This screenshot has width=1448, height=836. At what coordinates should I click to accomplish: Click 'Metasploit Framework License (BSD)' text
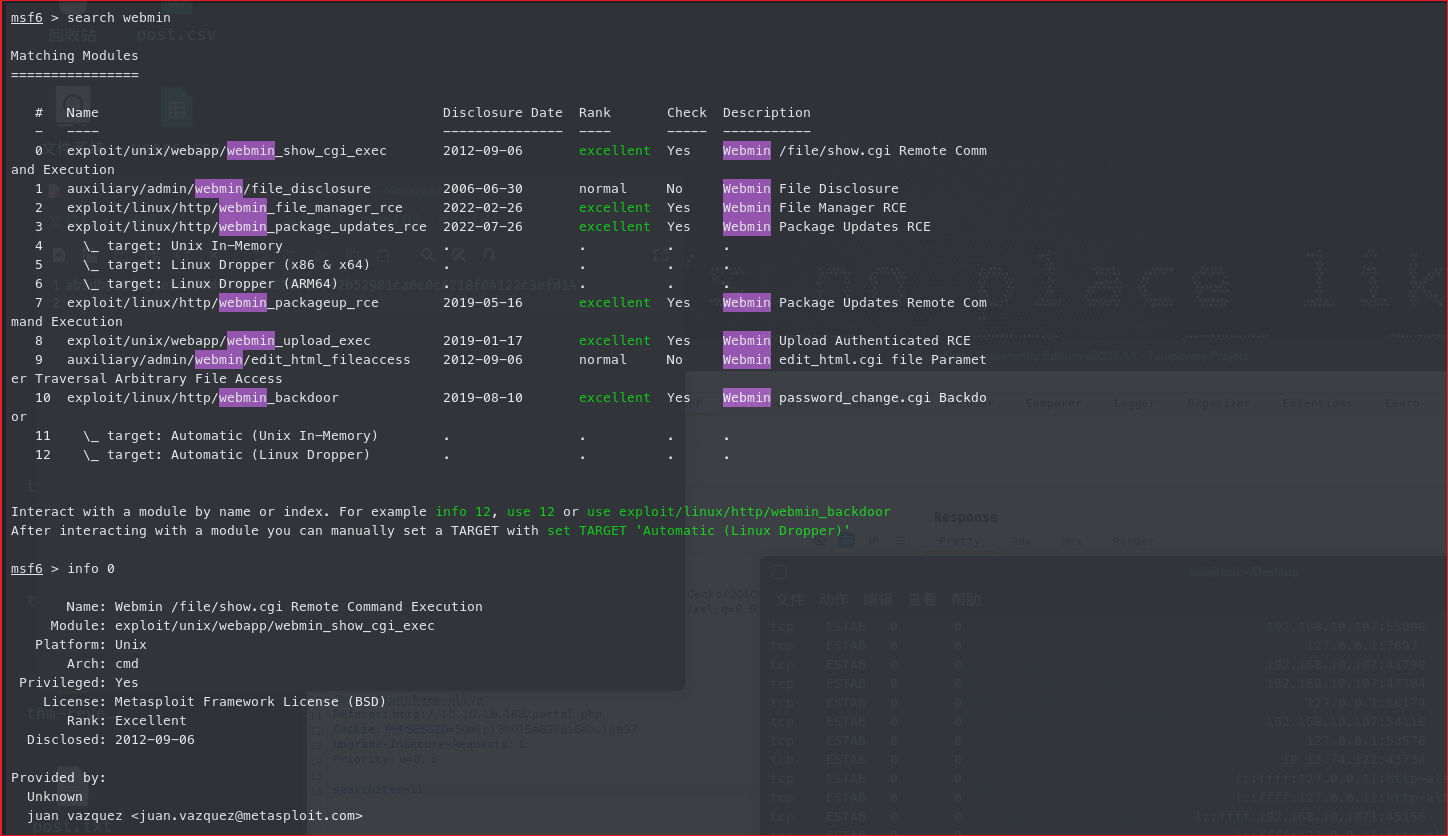tap(251, 701)
